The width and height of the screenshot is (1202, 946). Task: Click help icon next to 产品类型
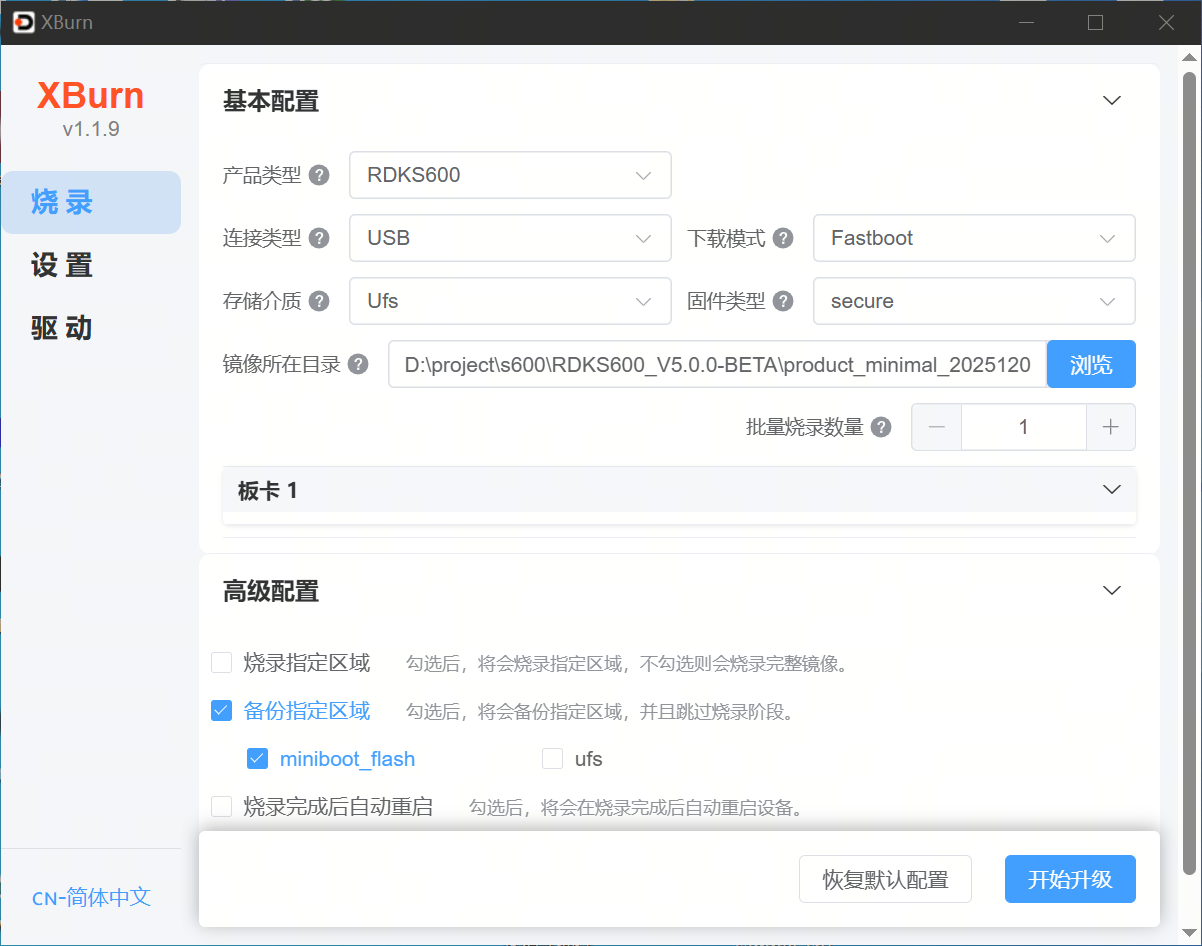coord(319,175)
